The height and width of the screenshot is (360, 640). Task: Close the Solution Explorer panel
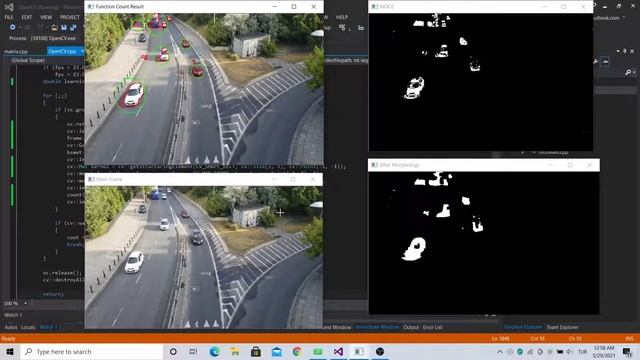632,51
